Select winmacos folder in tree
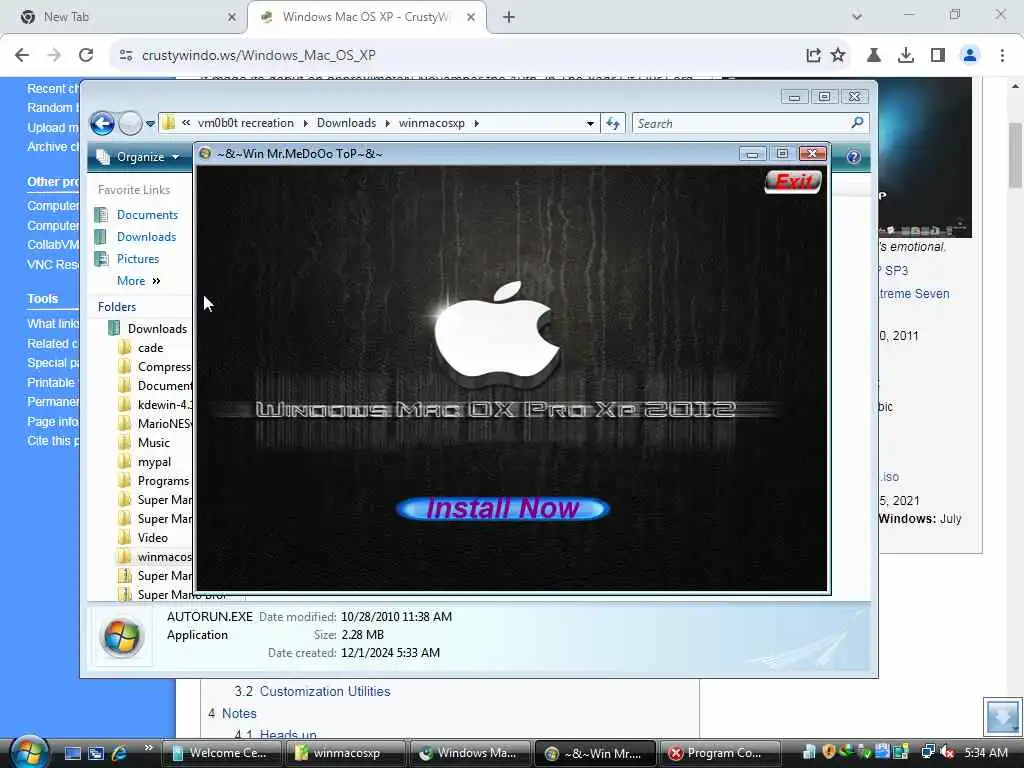The height and width of the screenshot is (768, 1024). pyautogui.click(x=165, y=556)
